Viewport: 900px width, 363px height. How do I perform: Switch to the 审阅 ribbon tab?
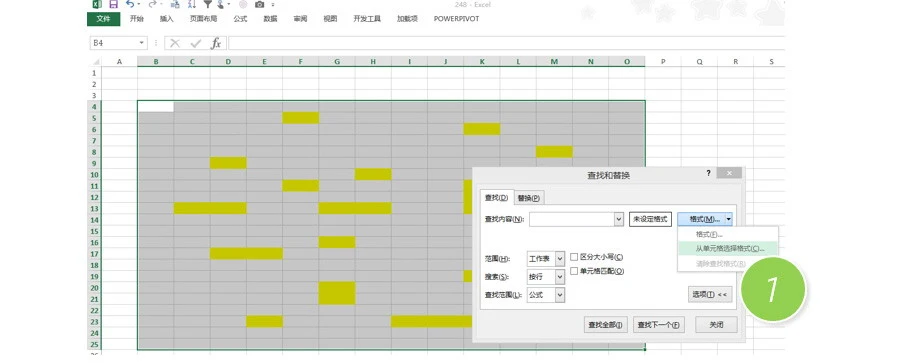[300, 19]
